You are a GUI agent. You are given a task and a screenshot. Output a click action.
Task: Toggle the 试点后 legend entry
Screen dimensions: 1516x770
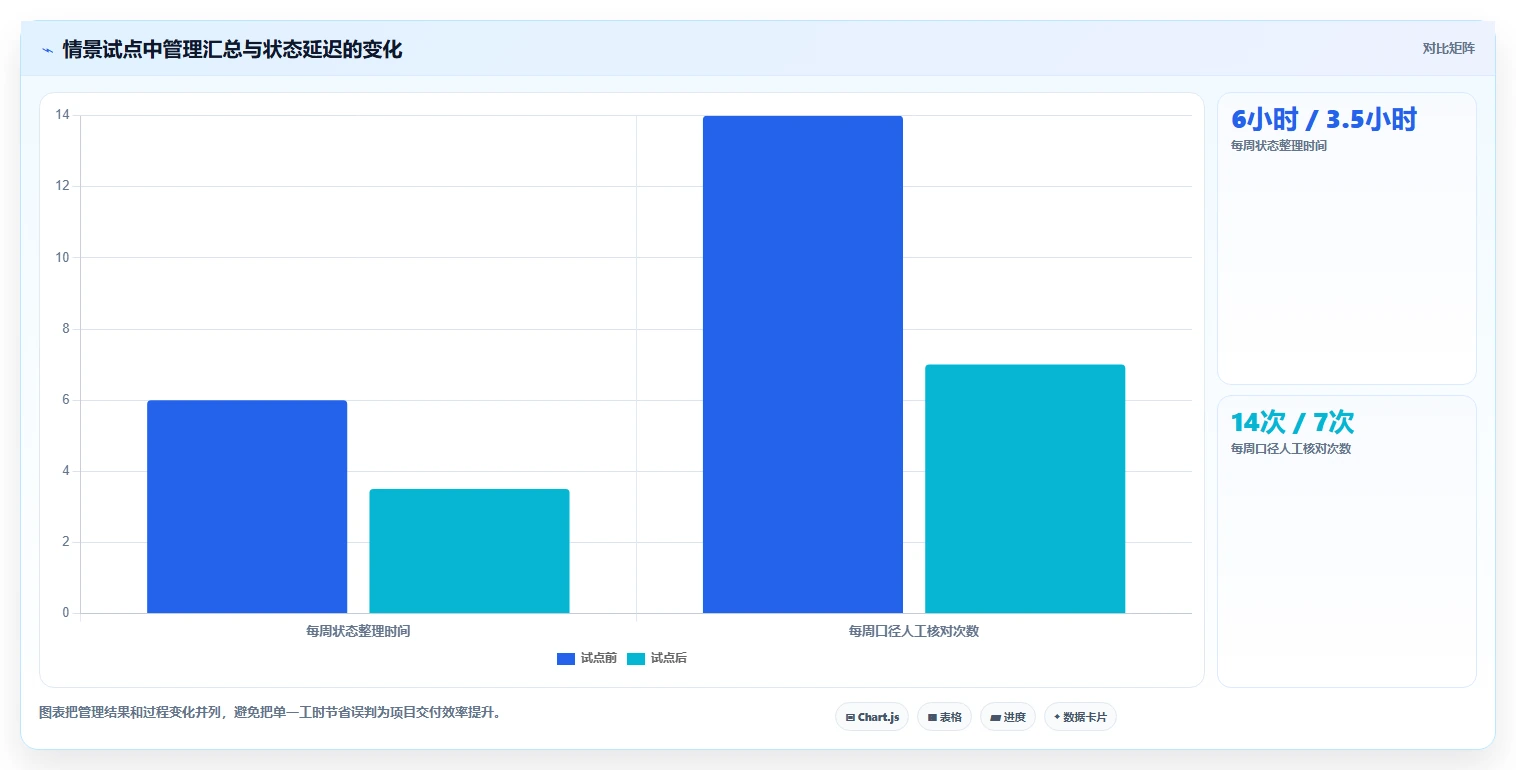(657, 658)
